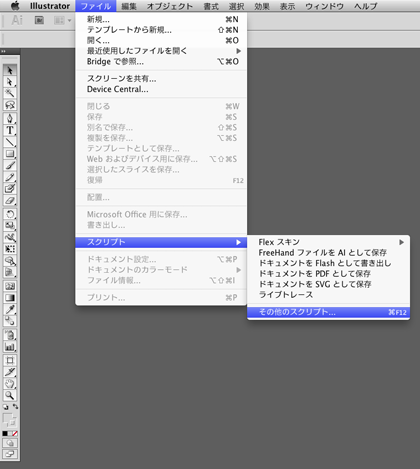Apply None (red slash) swatch
This screenshot has width=420, height=469.
point(15,434)
